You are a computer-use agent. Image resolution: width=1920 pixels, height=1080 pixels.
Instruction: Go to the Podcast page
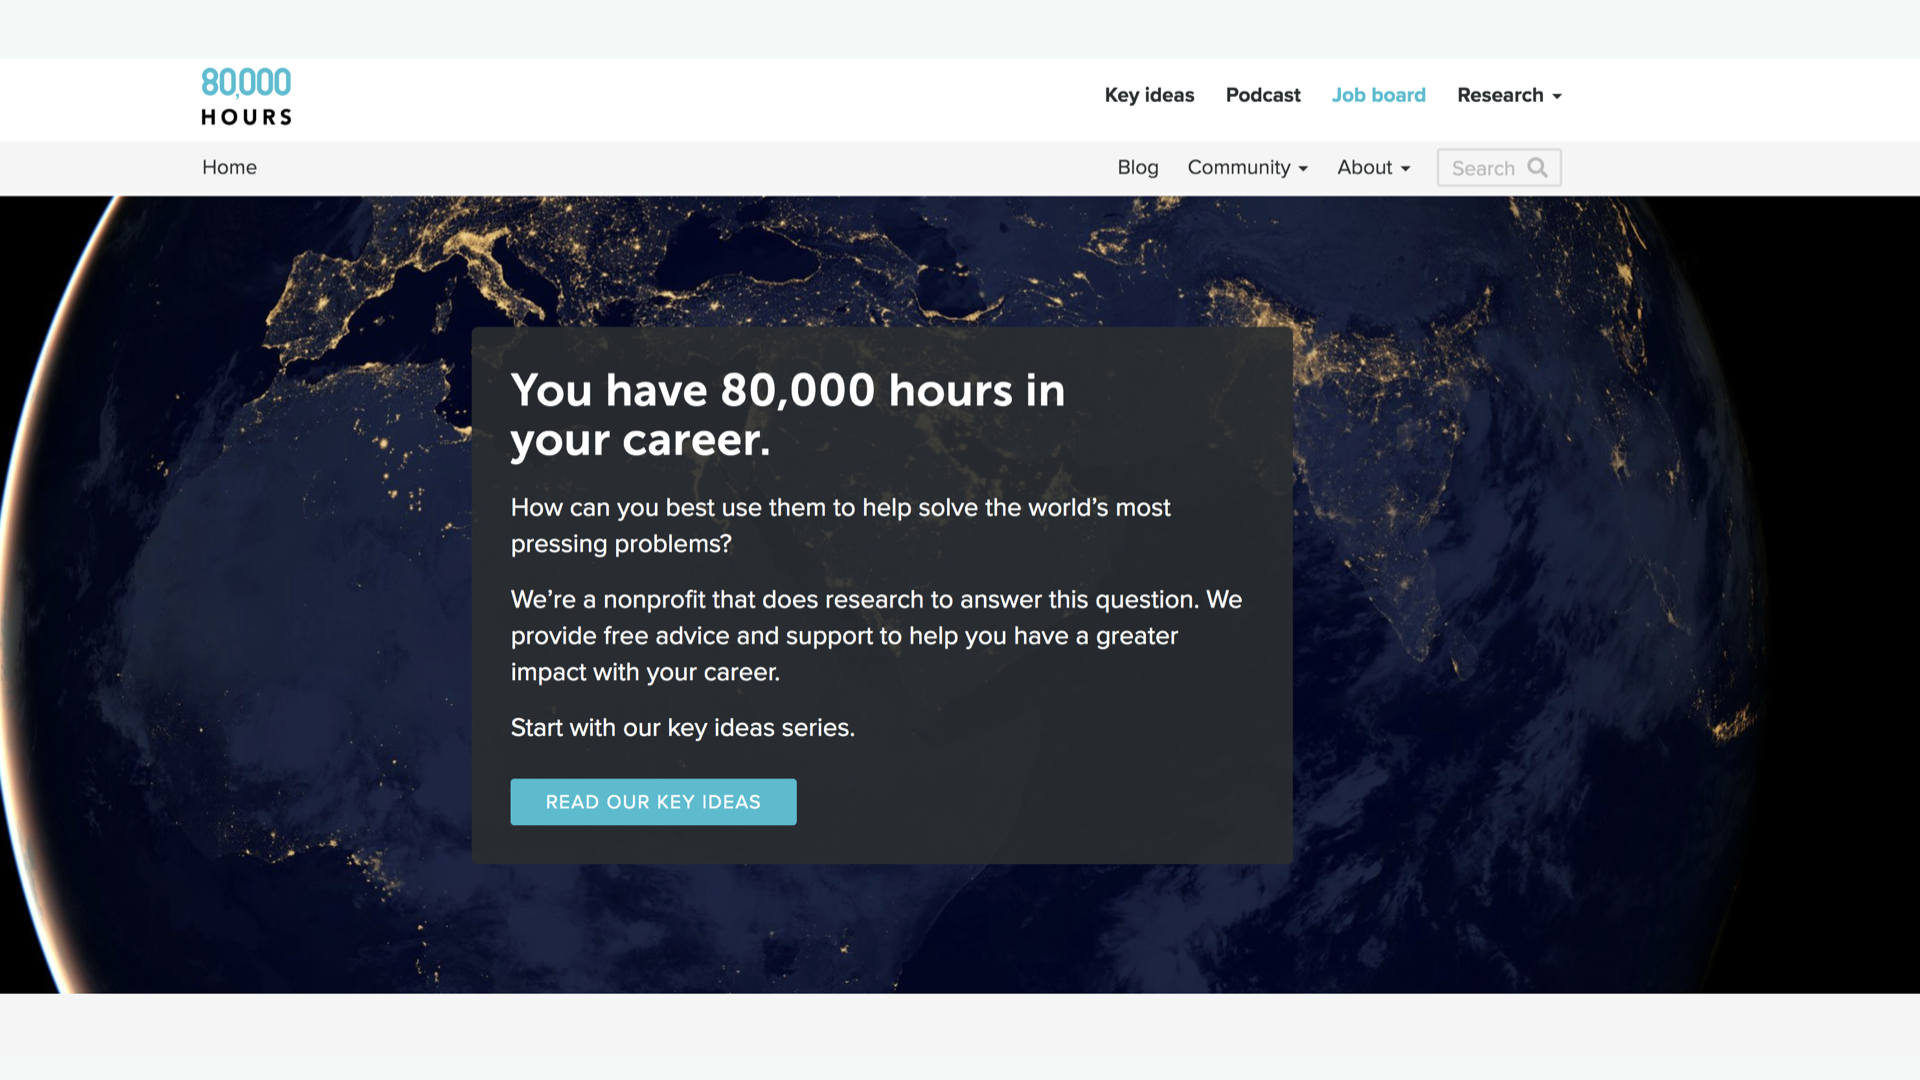click(x=1263, y=95)
